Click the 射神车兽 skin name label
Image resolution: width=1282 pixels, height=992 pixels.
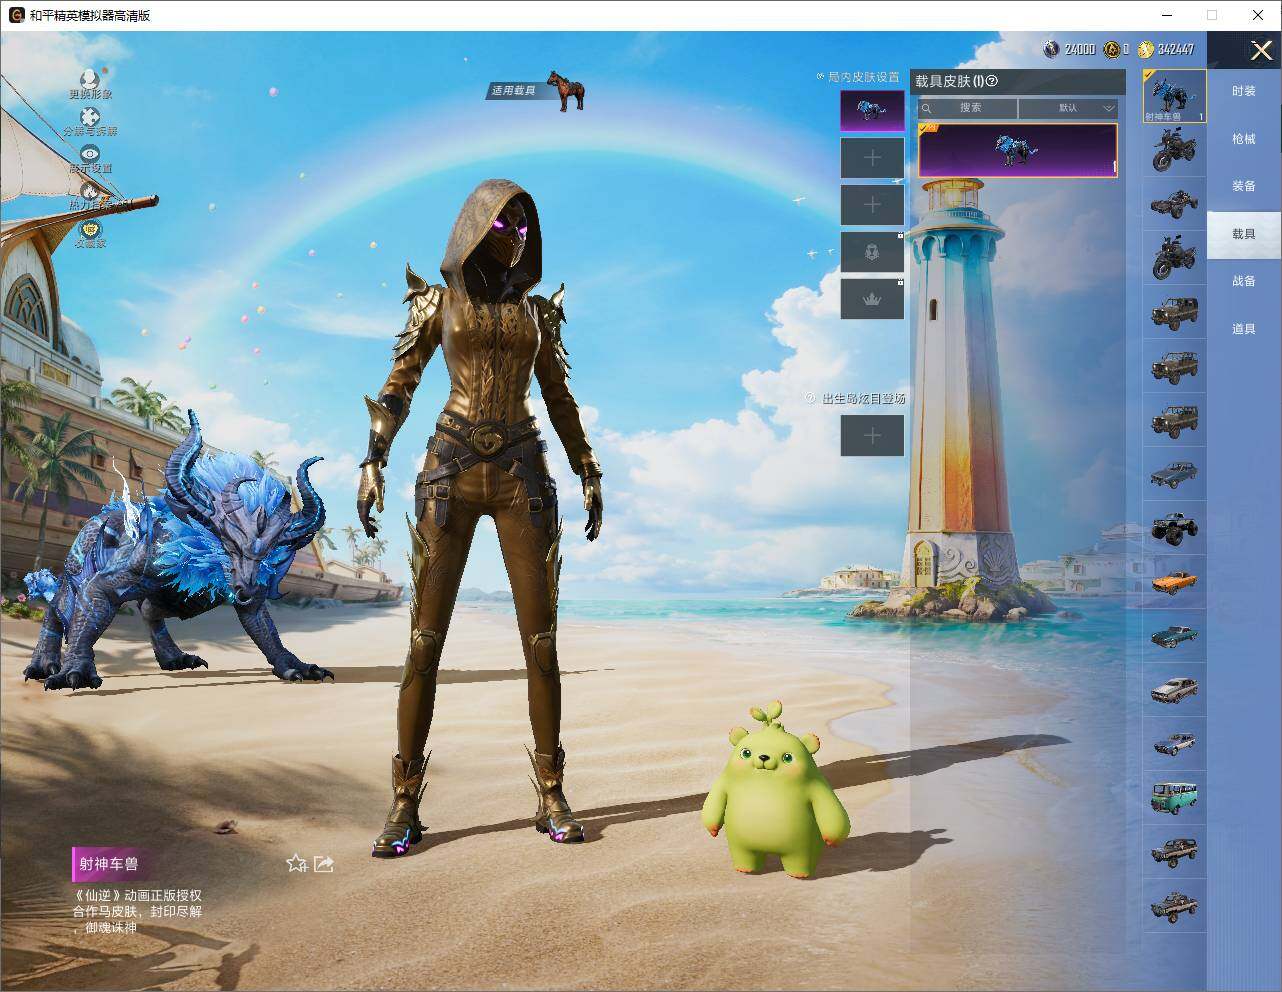click(x=109, y=864)
